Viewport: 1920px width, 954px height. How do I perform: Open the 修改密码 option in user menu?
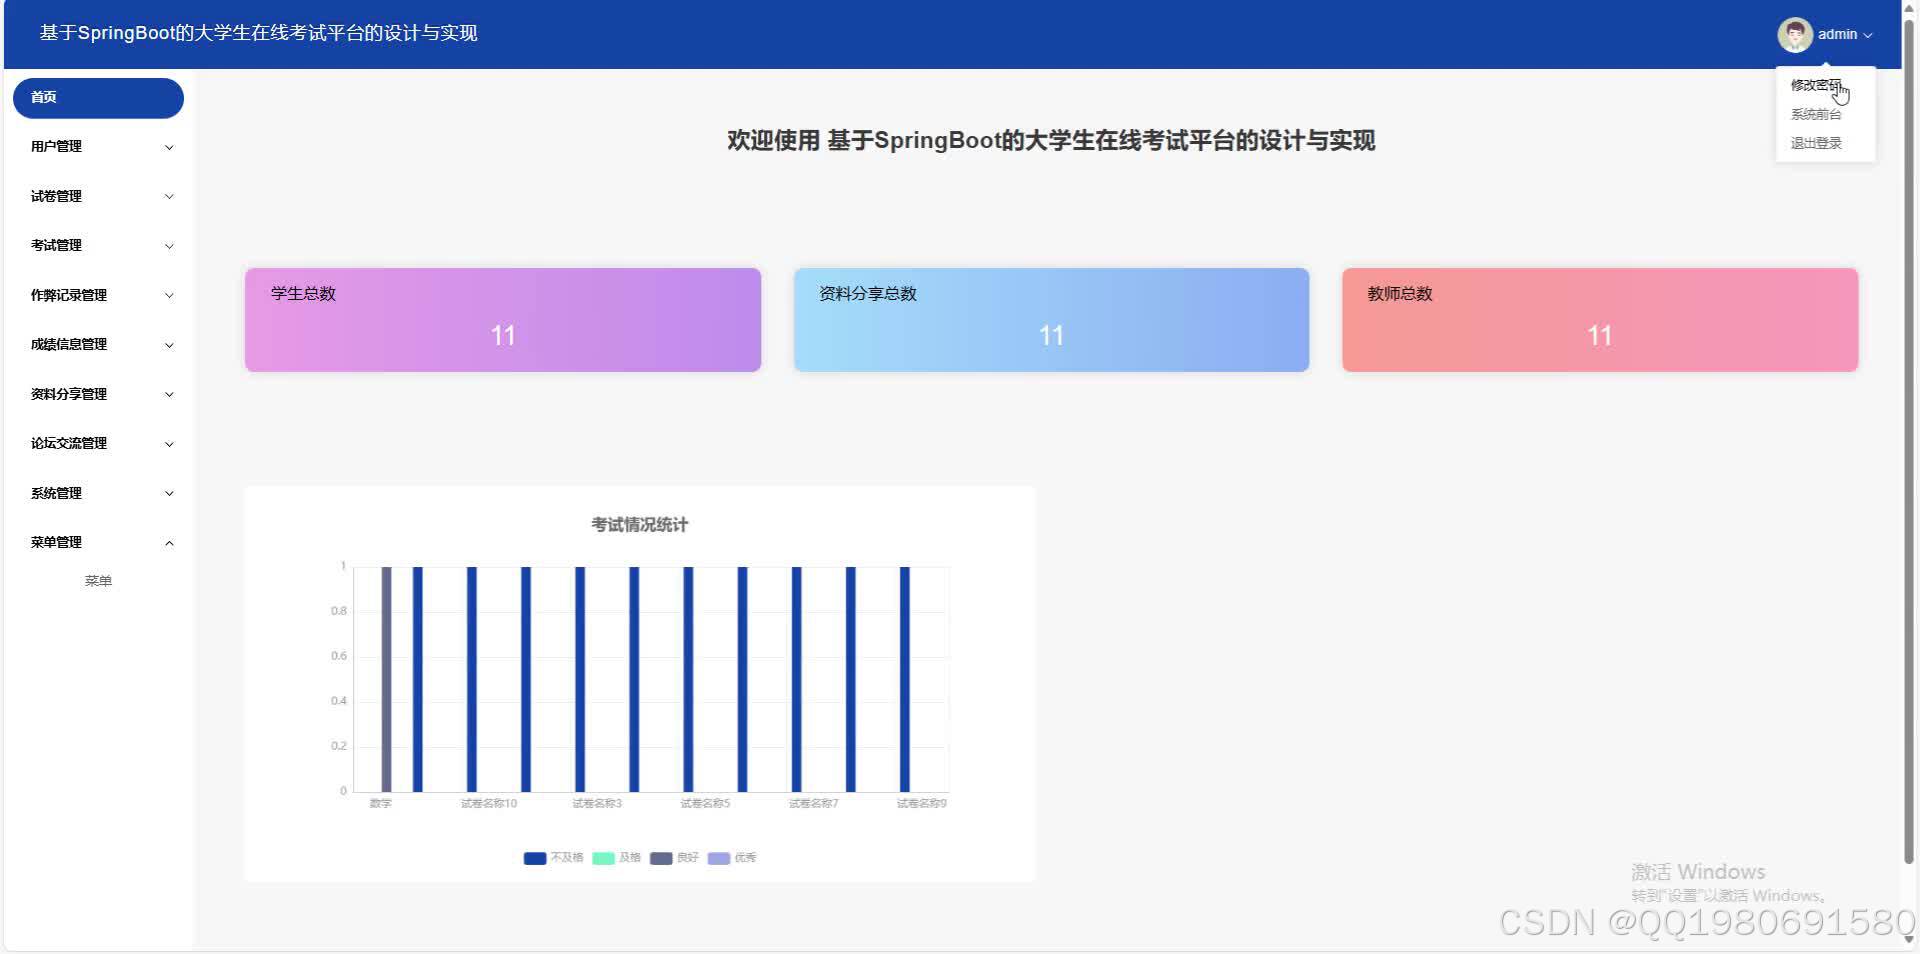click(1814, 85)
